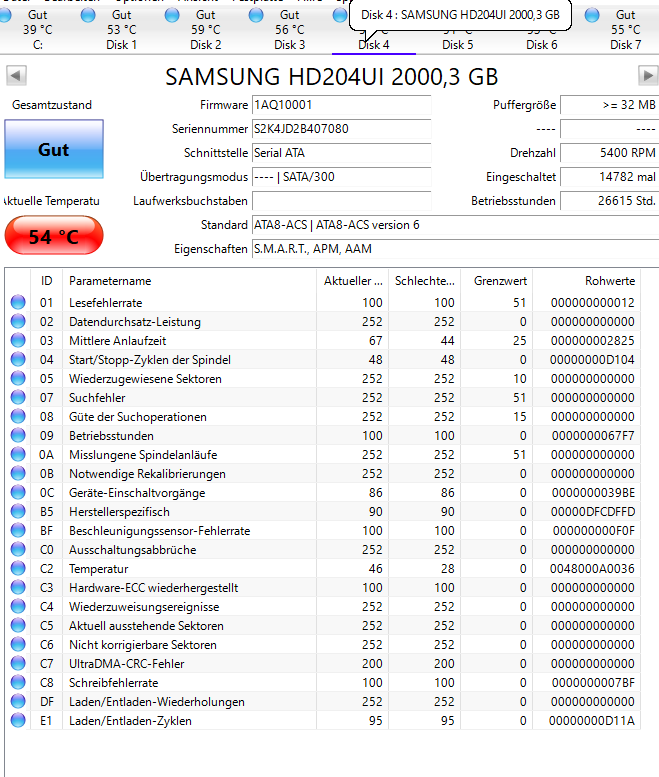
Task: Click the Eigenschaften field S.M.A.R.T., APM, AAM
Action: [455, 249]
